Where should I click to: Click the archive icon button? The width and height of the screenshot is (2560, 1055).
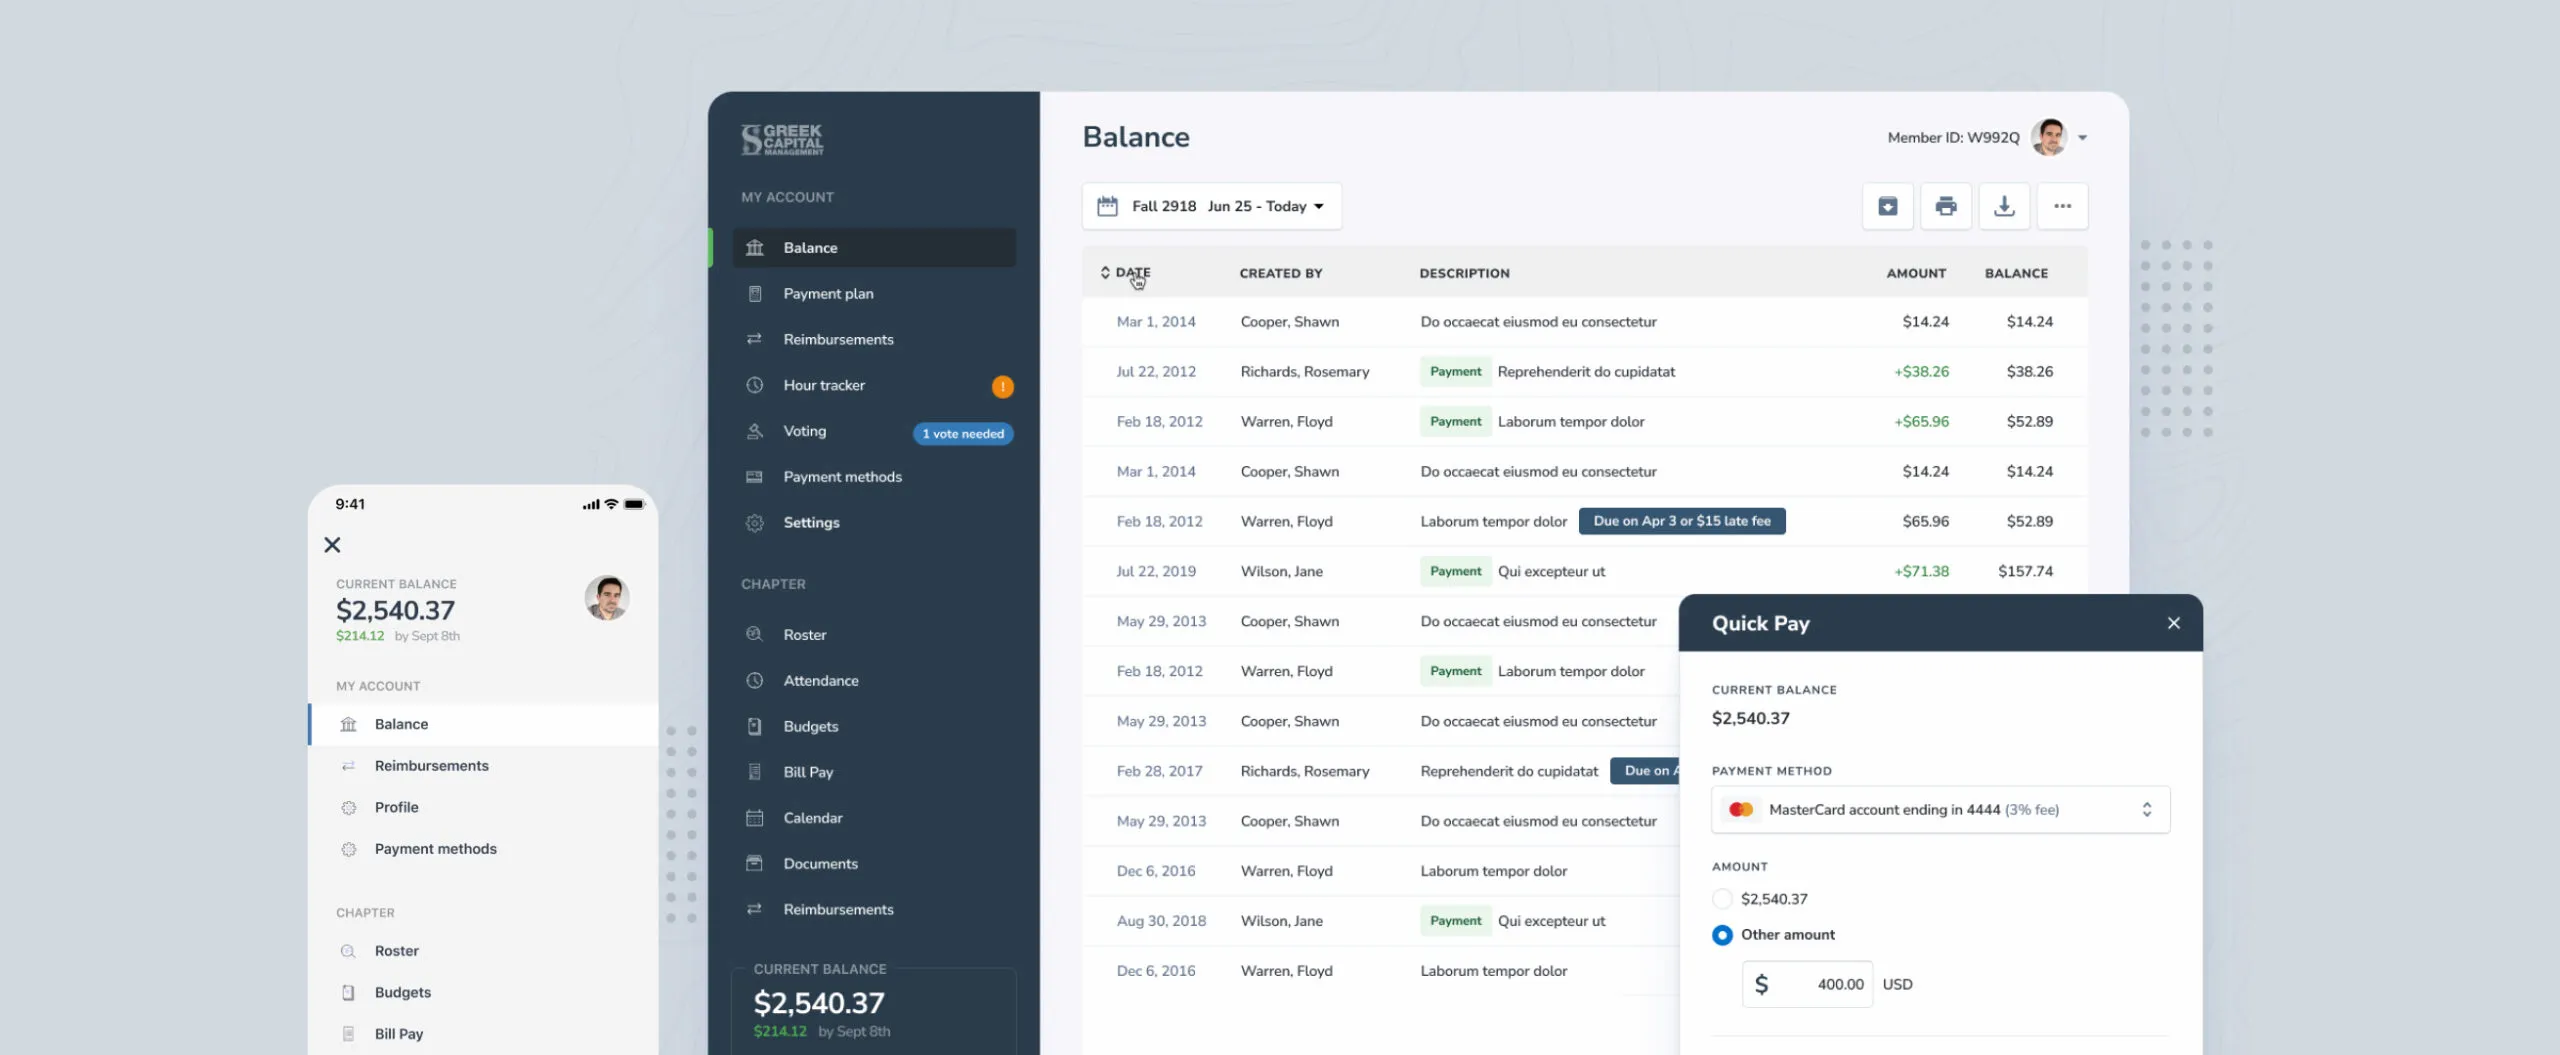[1887, 206]
